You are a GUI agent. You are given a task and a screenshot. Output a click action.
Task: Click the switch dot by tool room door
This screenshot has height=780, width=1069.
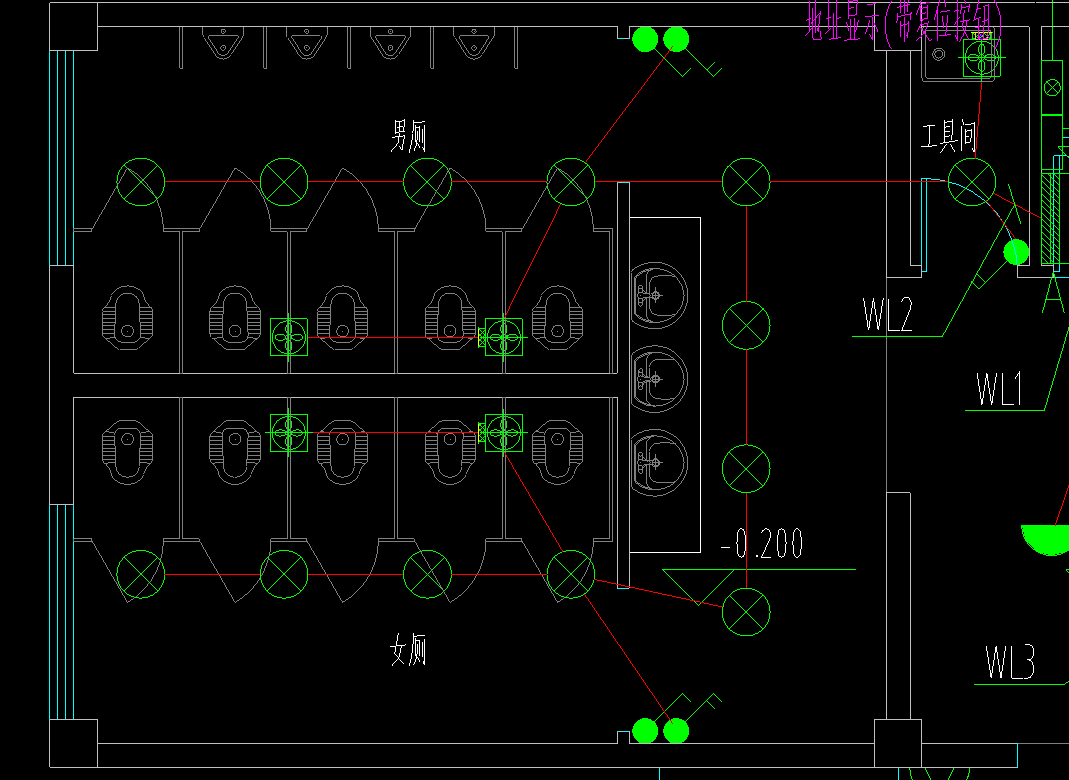(x=1017, y=252)
